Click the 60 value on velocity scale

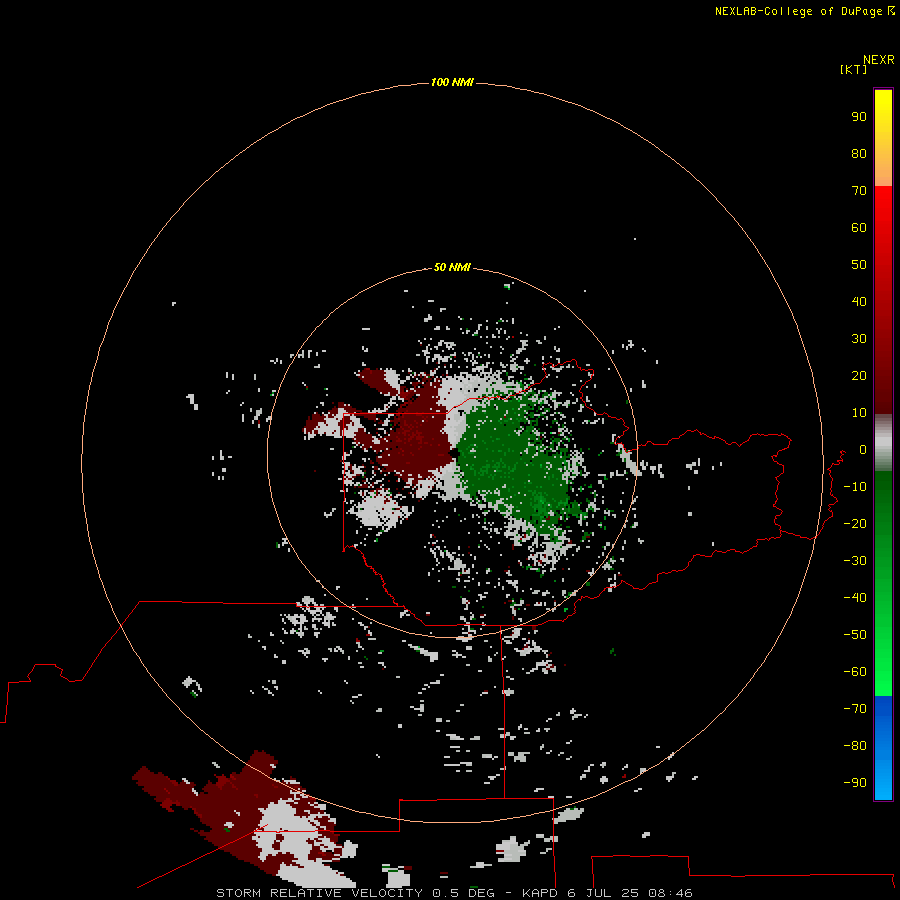859,227
